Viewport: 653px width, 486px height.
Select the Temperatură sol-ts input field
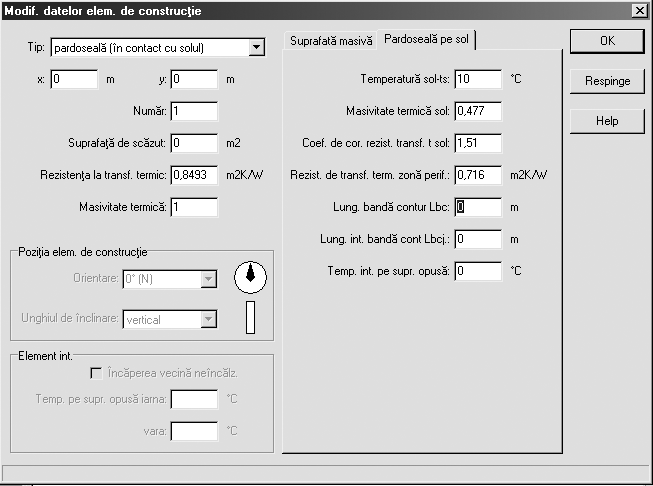[478, 78]
